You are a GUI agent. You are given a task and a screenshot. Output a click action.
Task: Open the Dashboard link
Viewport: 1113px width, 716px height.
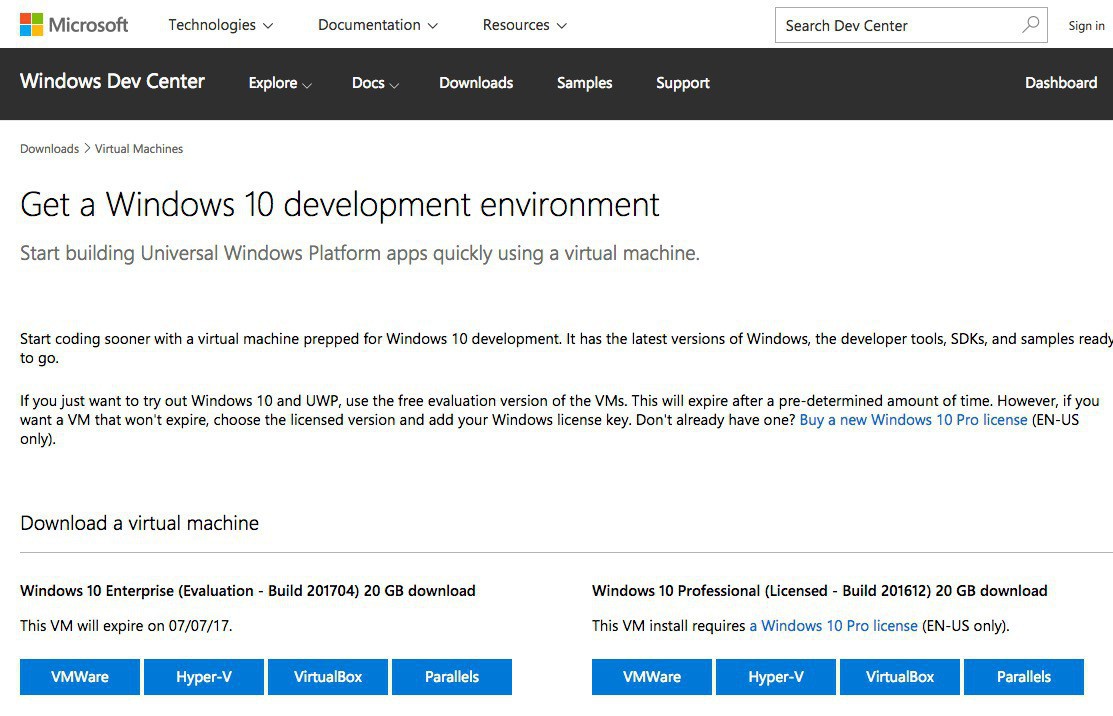point(1061,83)
